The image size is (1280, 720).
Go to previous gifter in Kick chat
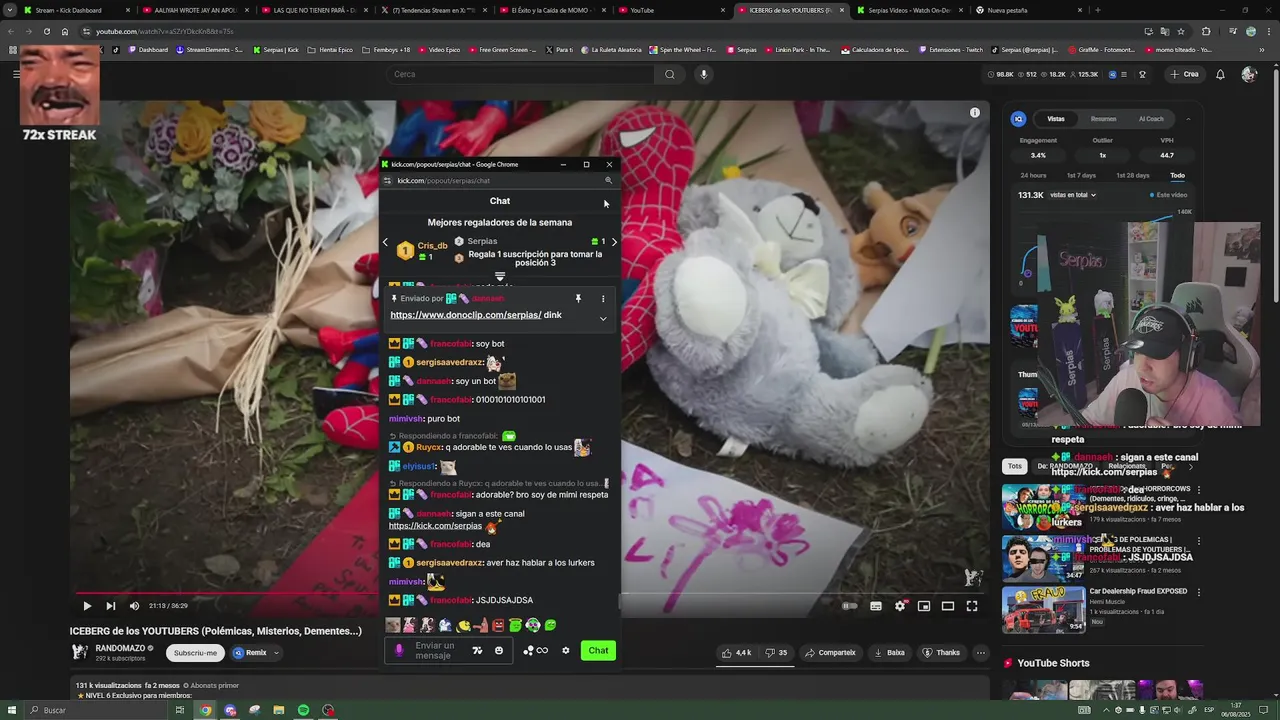(385, 242)
